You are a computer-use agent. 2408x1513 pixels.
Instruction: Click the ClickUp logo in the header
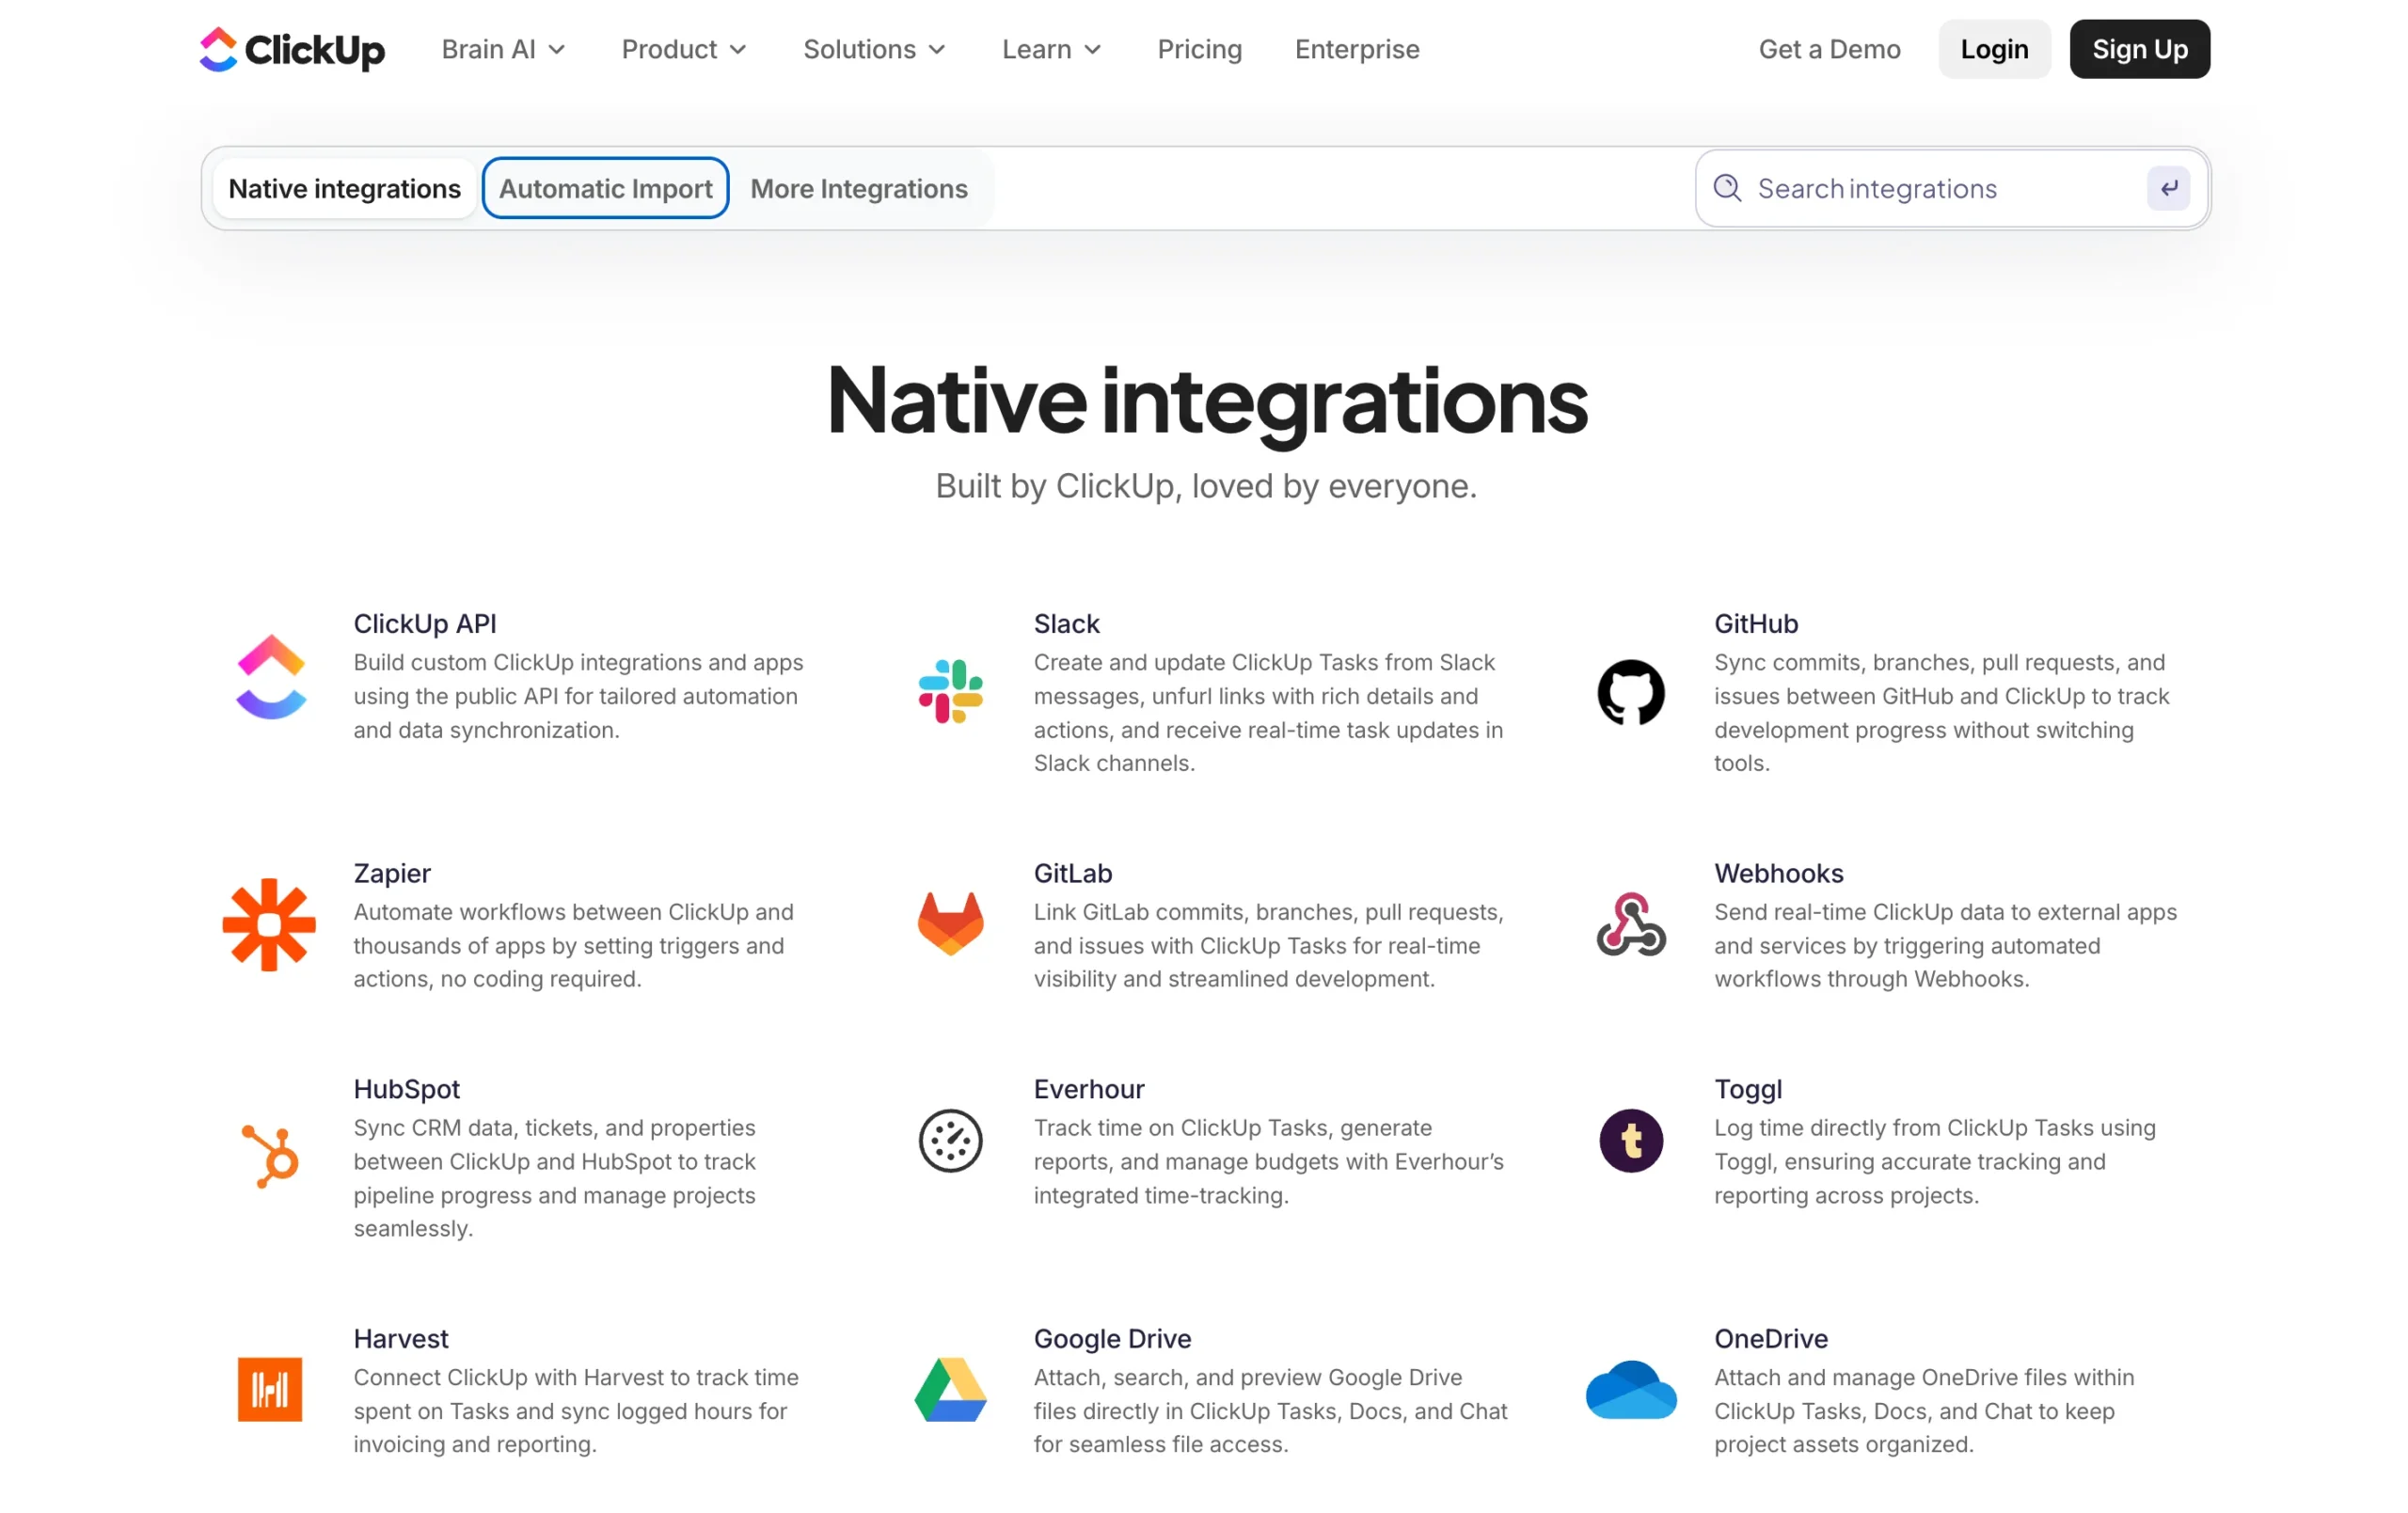[291, 49]
